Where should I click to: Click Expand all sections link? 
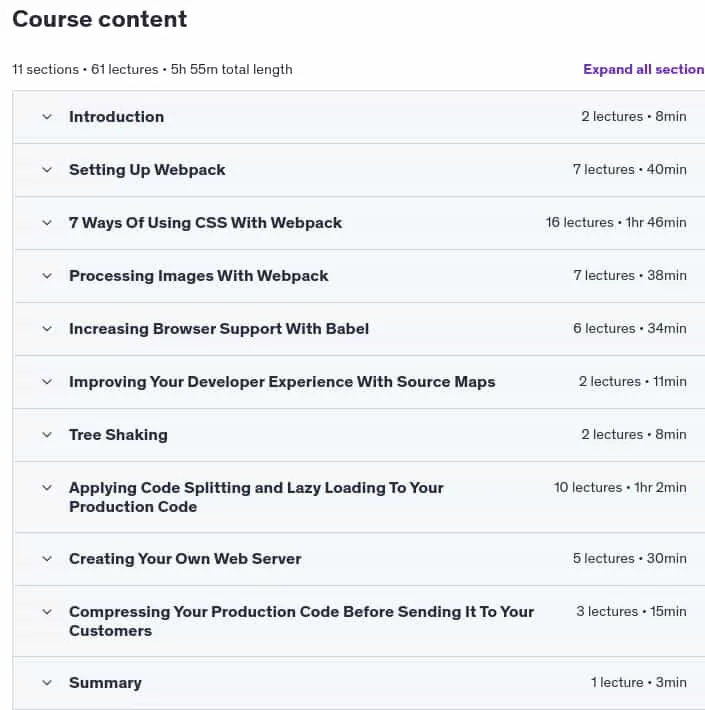coord(643,69)
